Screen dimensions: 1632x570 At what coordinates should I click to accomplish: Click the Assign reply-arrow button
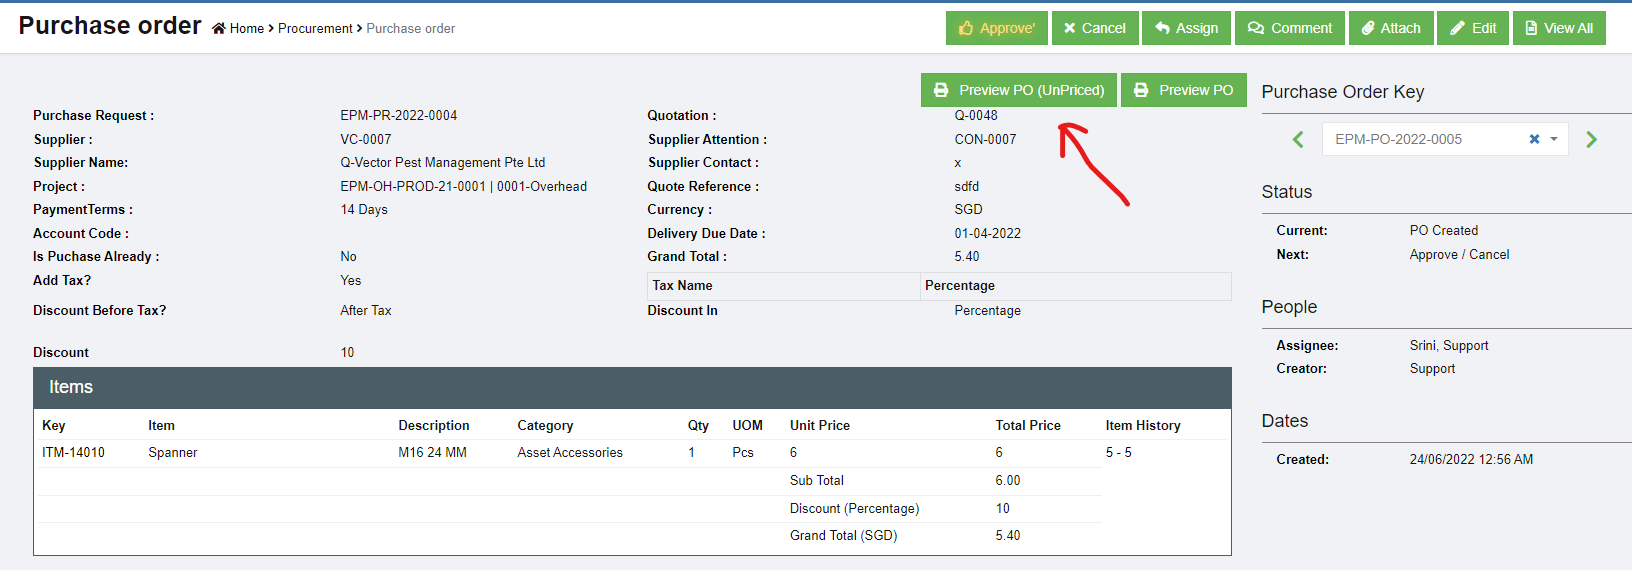[1186, 28]
